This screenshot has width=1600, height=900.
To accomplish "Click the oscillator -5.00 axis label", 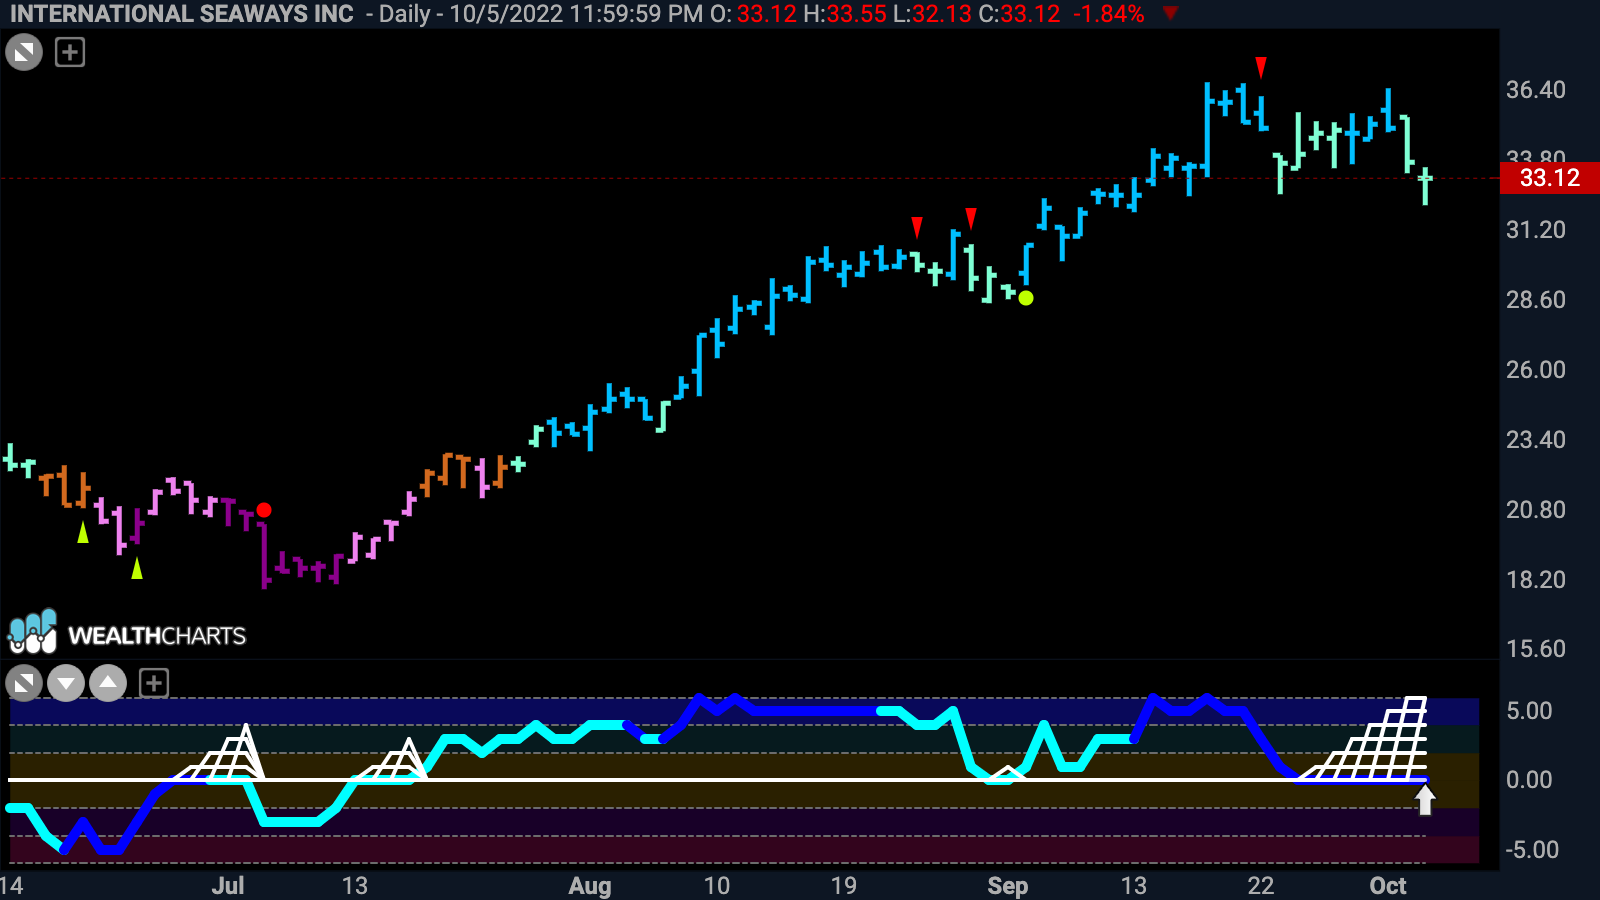I will tap(1532, 850).
